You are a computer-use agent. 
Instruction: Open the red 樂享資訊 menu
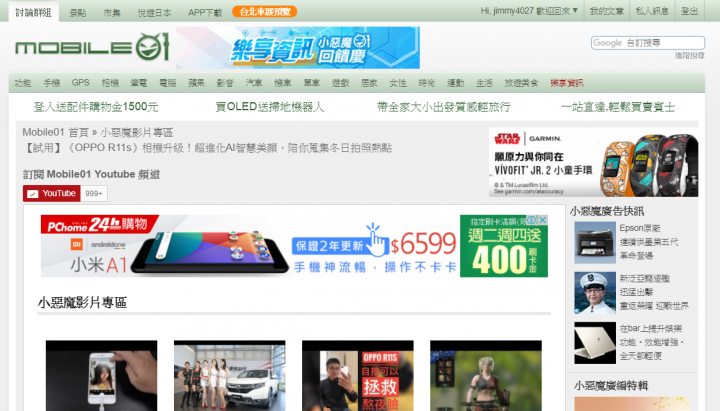coord(567,83)
